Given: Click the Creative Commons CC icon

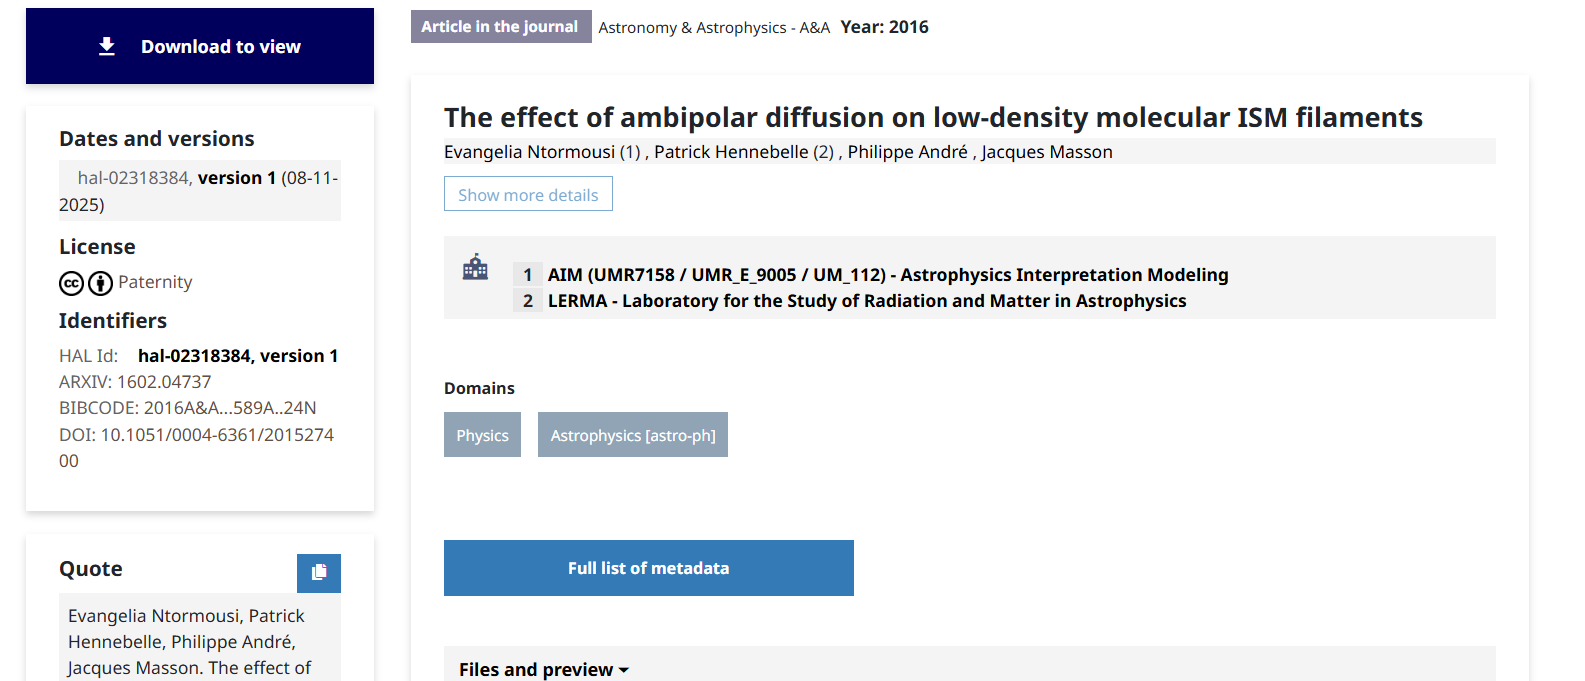Looking at the screenshot, I should pos(71,284).
